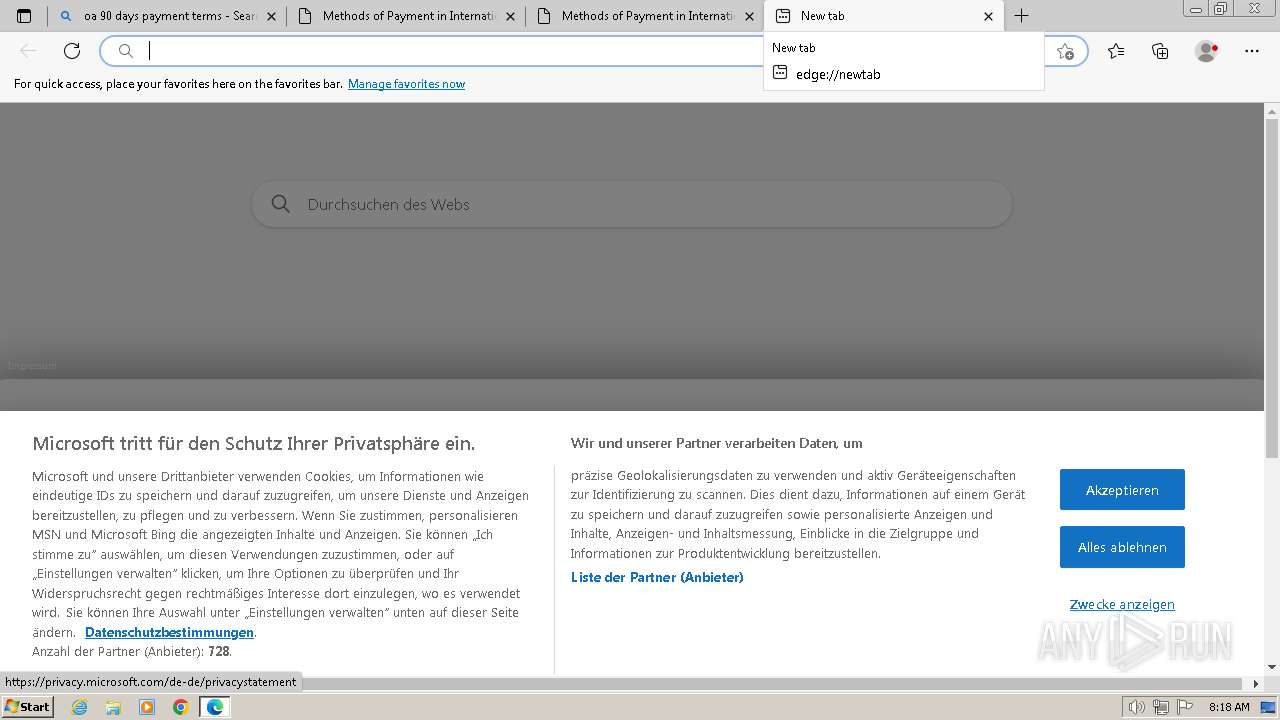
Task: Open the Favorites list icon
Action: click(x=1116, y=51)
